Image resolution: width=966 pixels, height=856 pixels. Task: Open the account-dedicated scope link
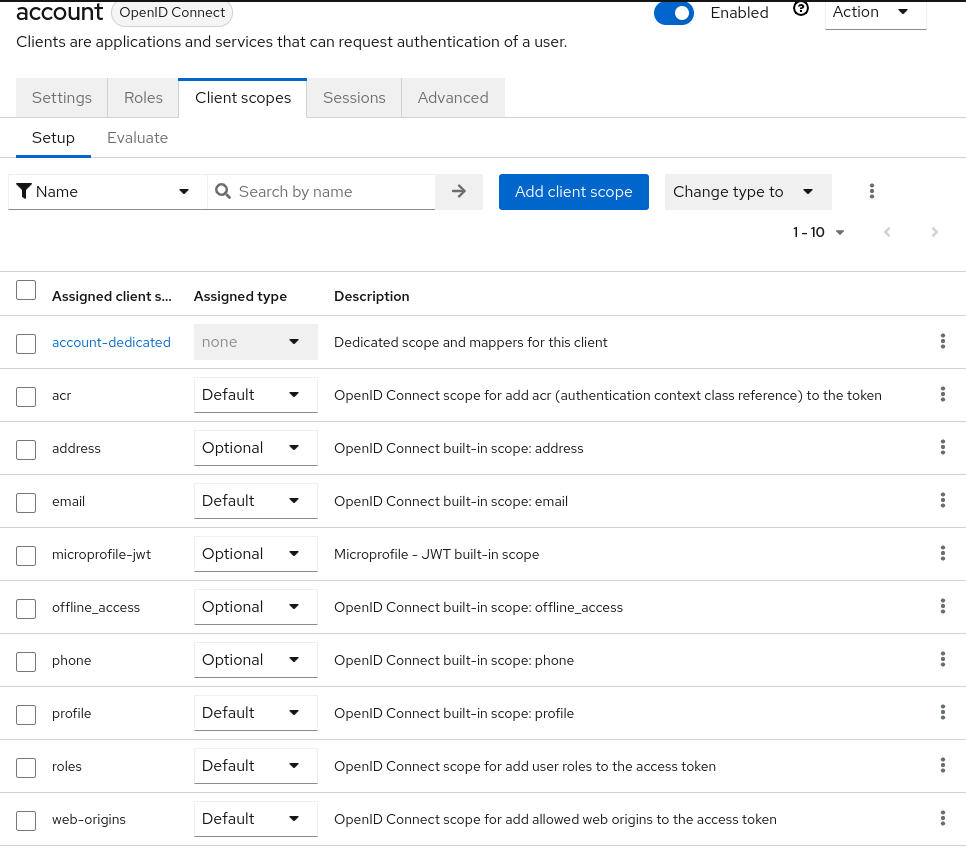[x=111, y=342]
